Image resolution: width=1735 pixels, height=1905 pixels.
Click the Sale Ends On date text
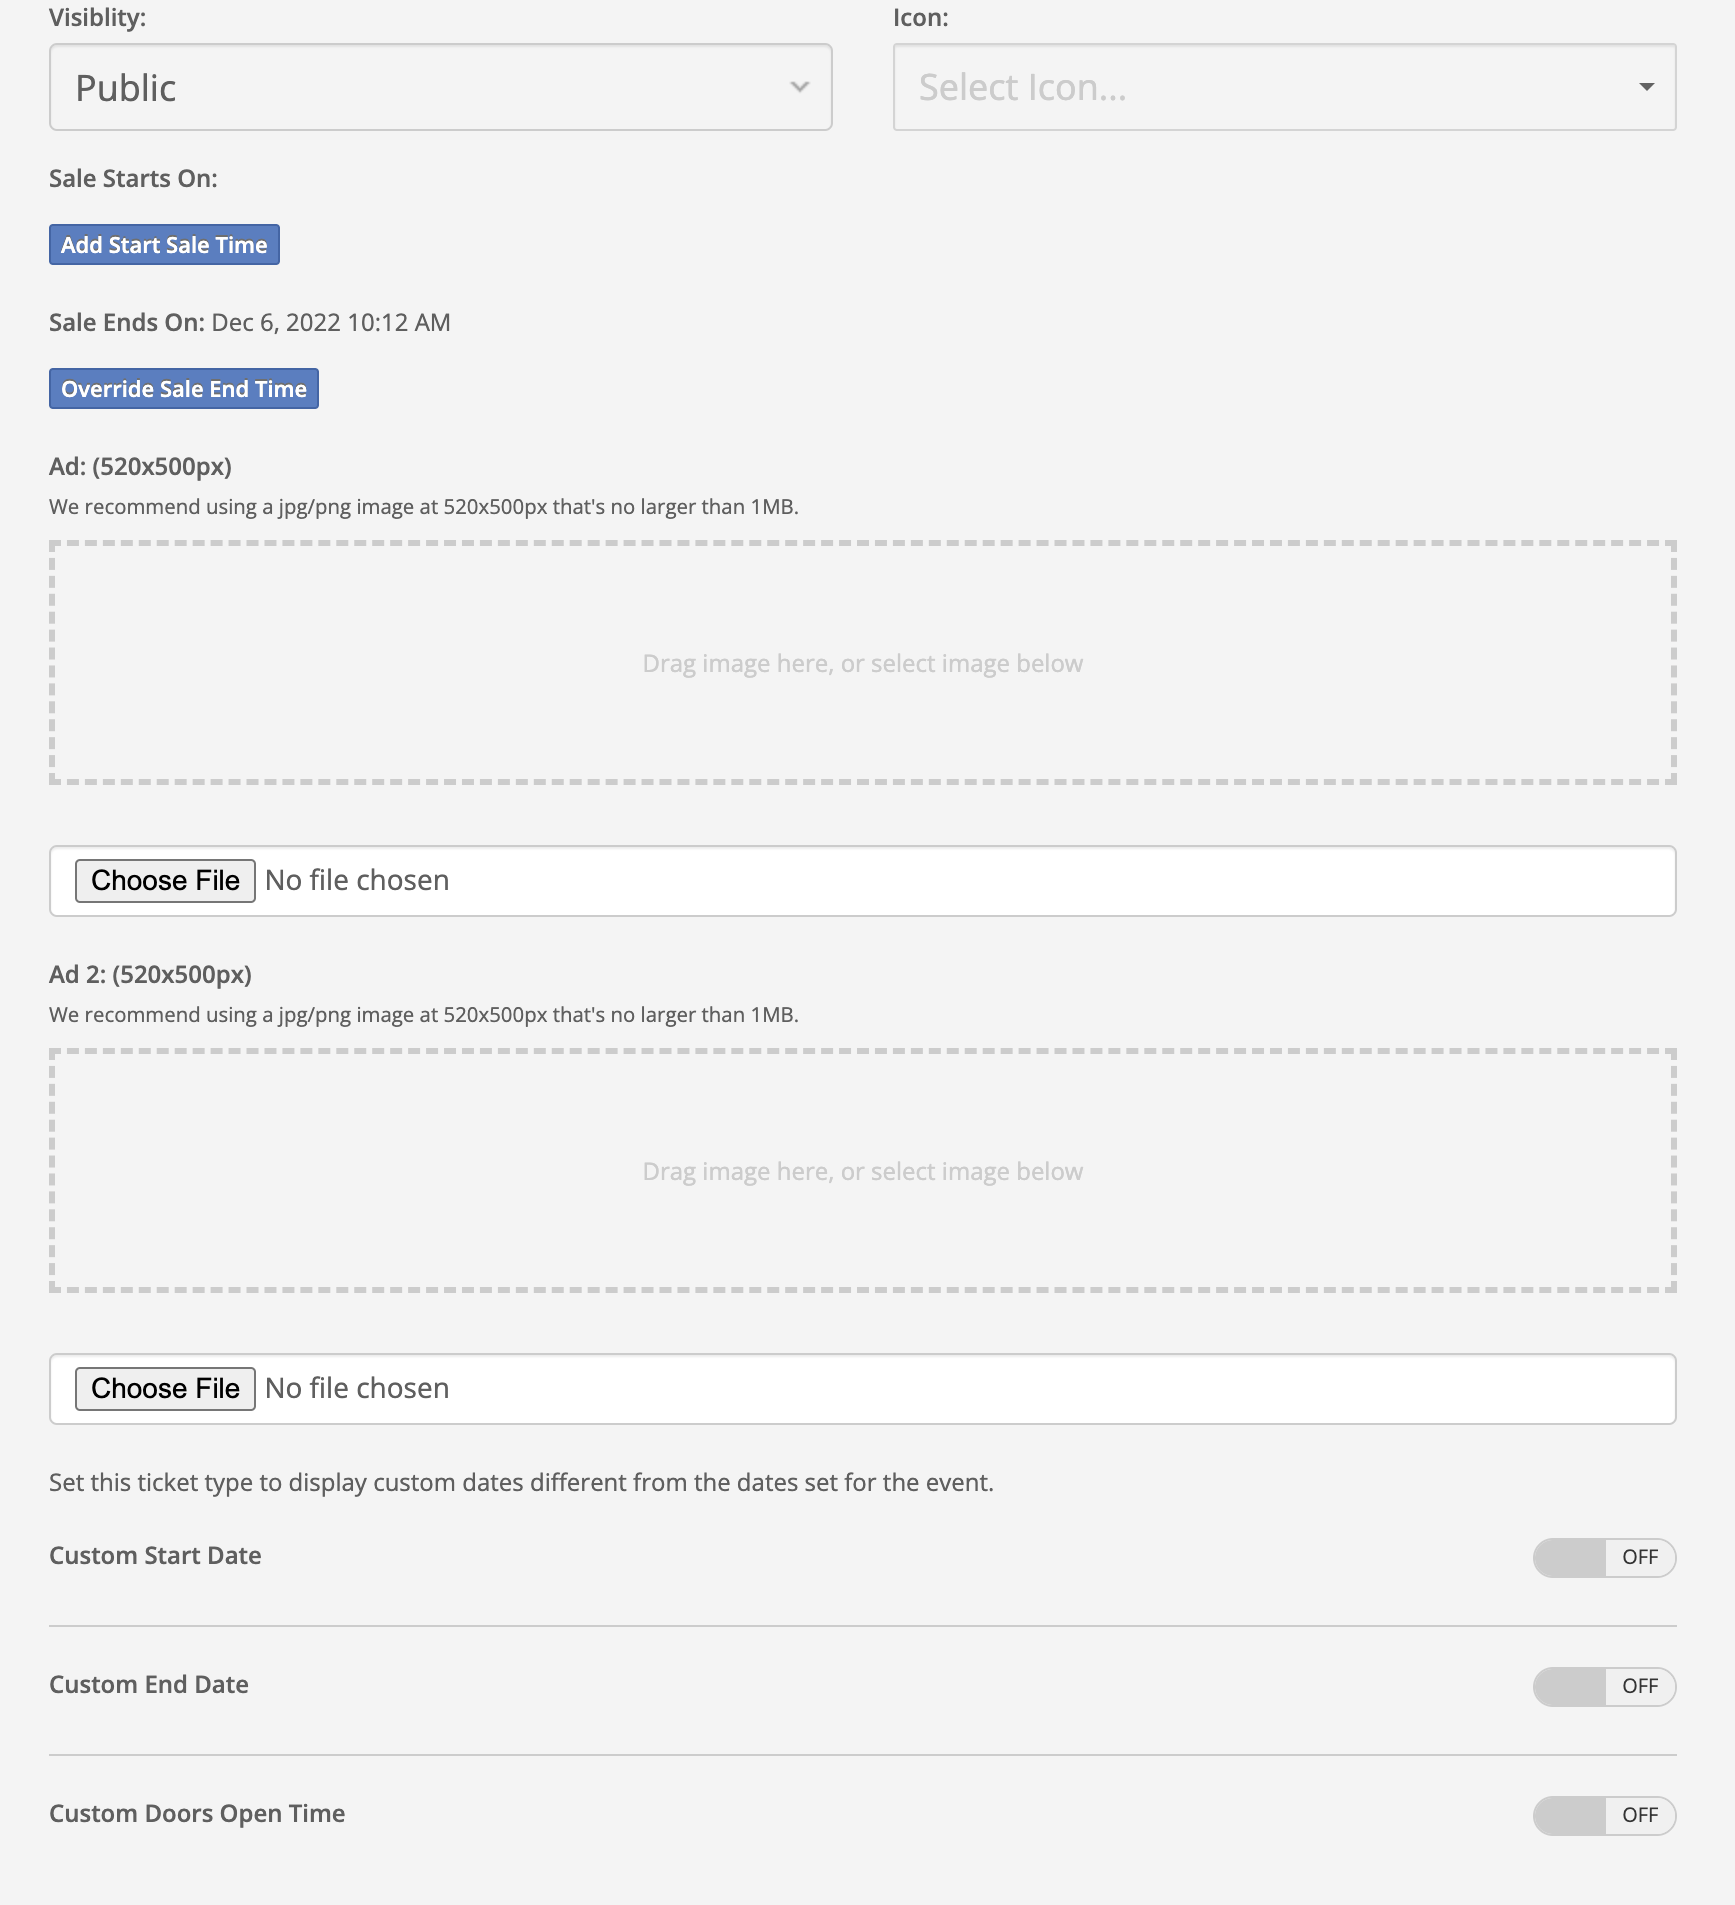(x=330, y=322)
